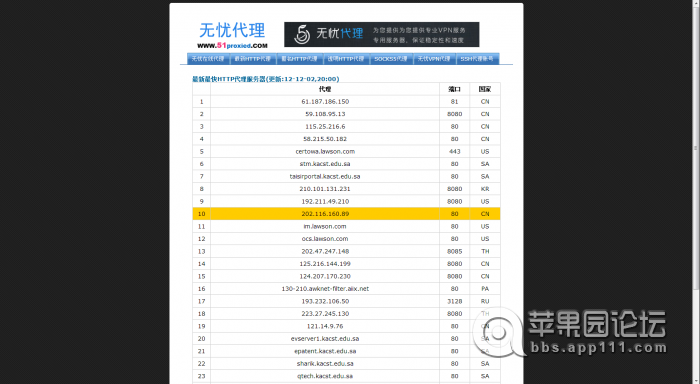Select the highlighted proxy 202.116.160.89 row
The image size is (700, 384).
346,214
